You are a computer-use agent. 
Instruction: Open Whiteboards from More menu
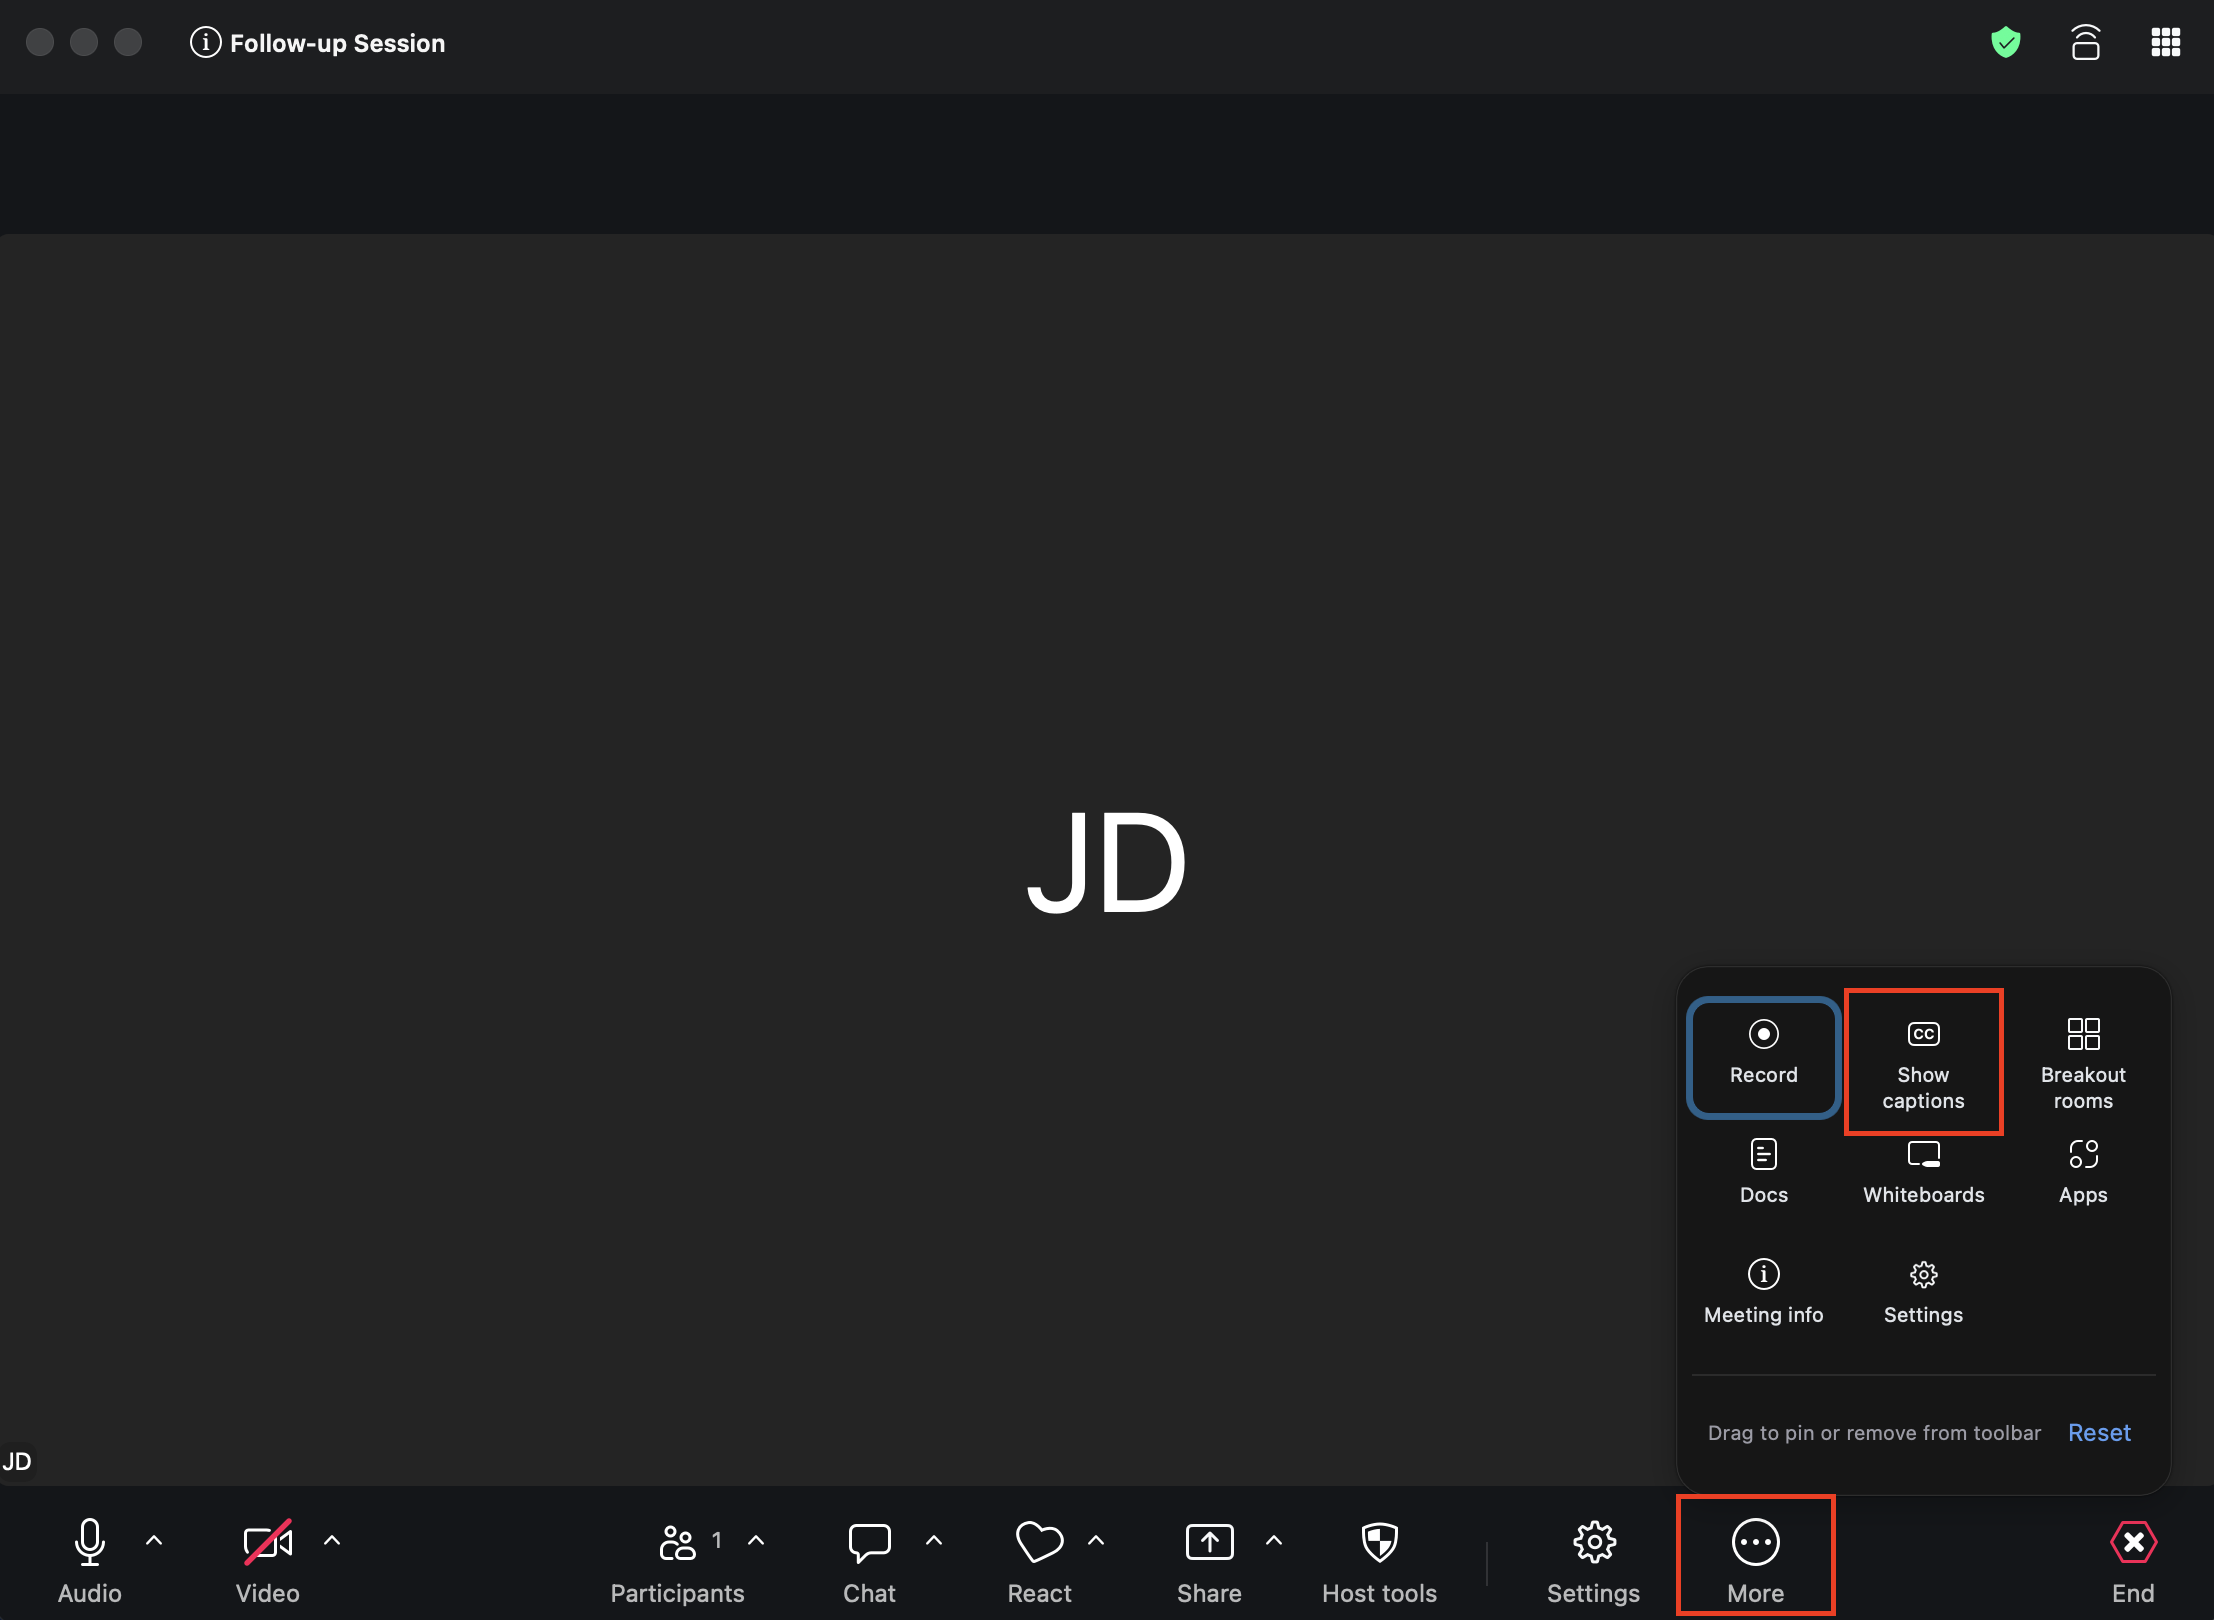coord(1924,1172)
